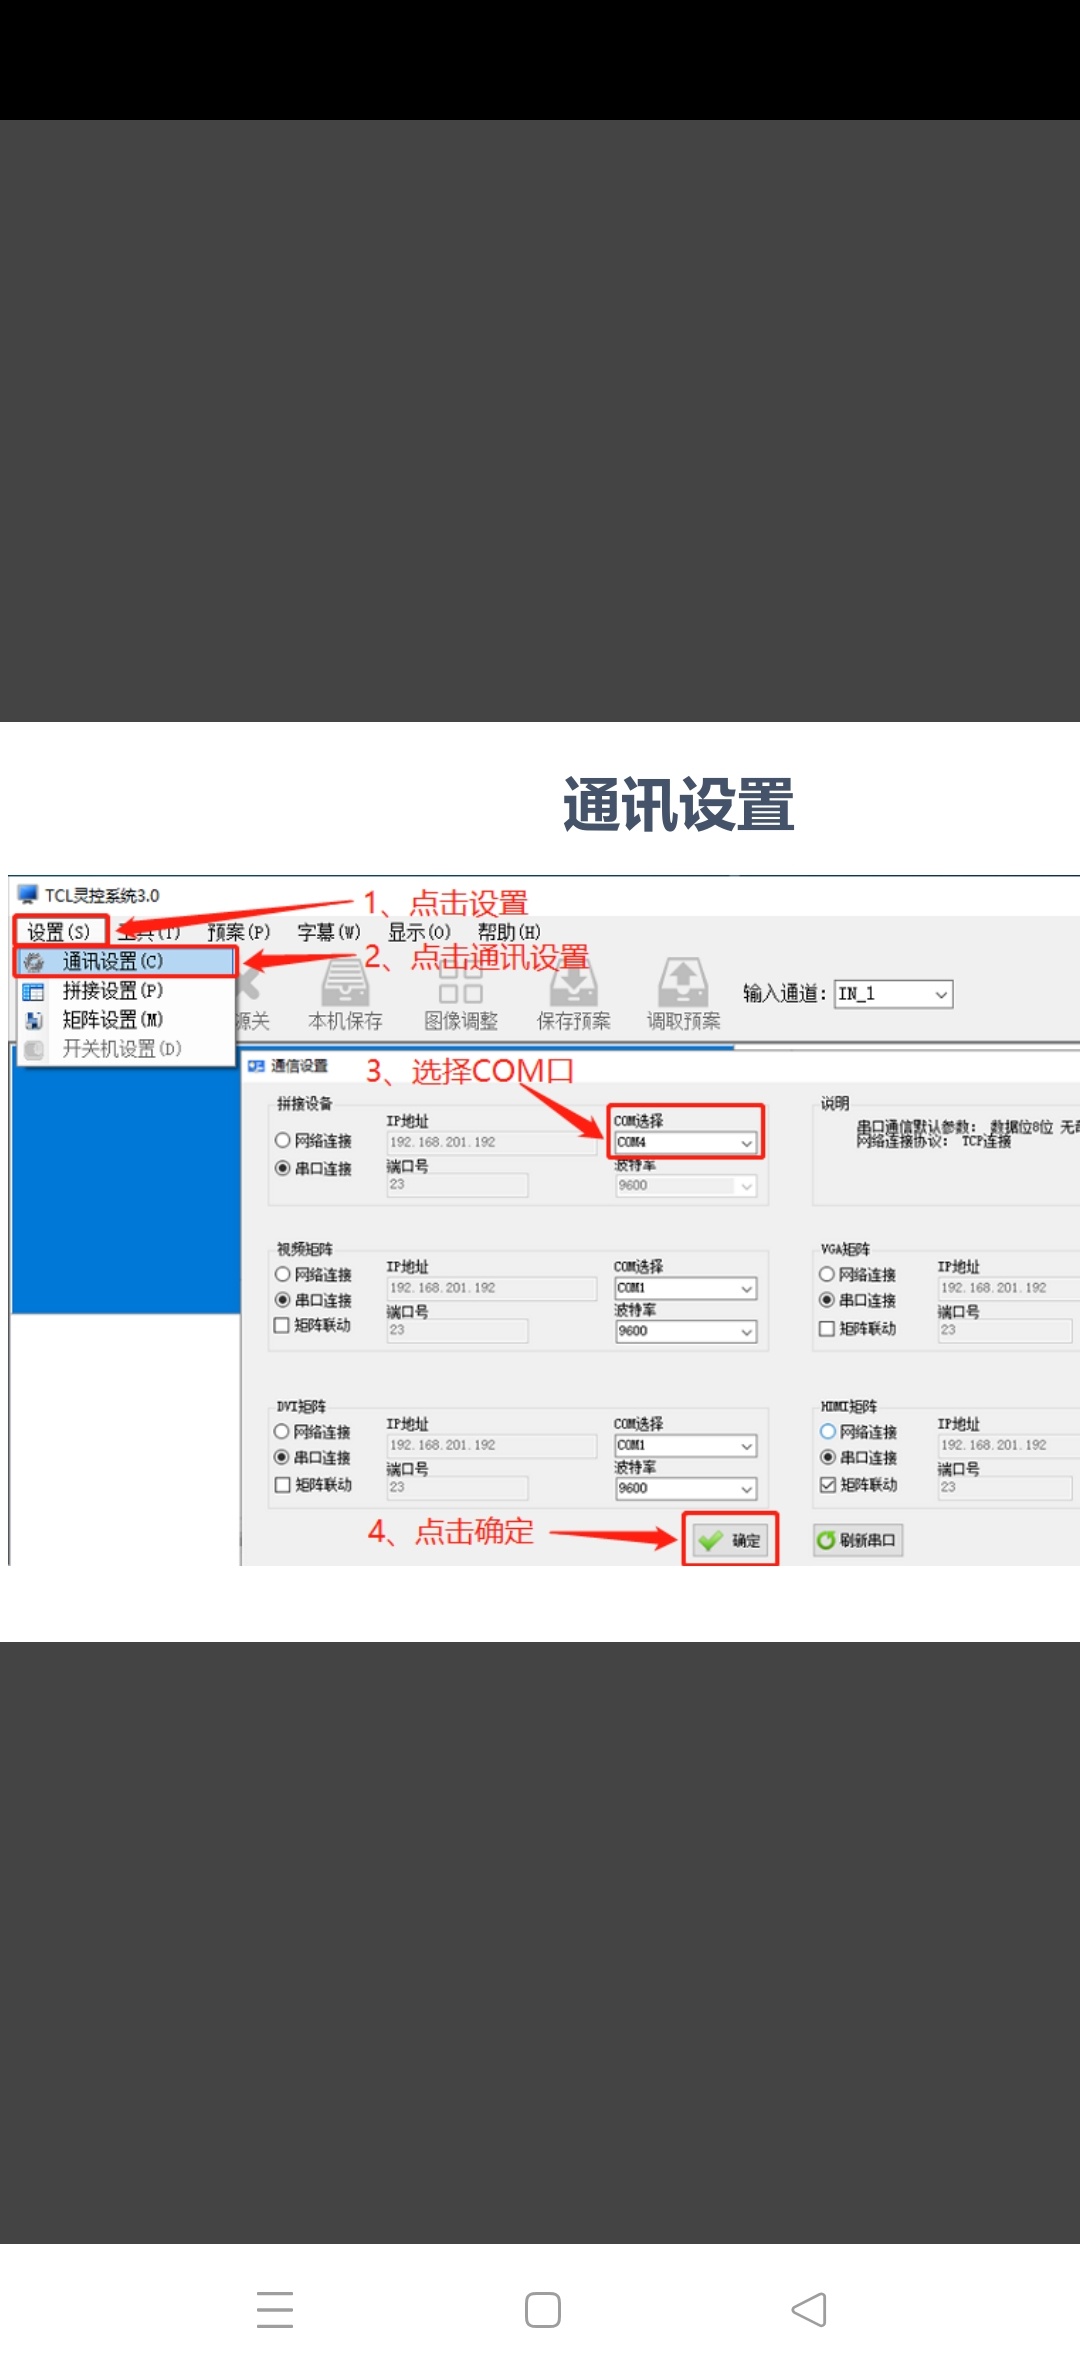Open the DVI矩阵 COM选择 dropdown

tap(686, 1446)
